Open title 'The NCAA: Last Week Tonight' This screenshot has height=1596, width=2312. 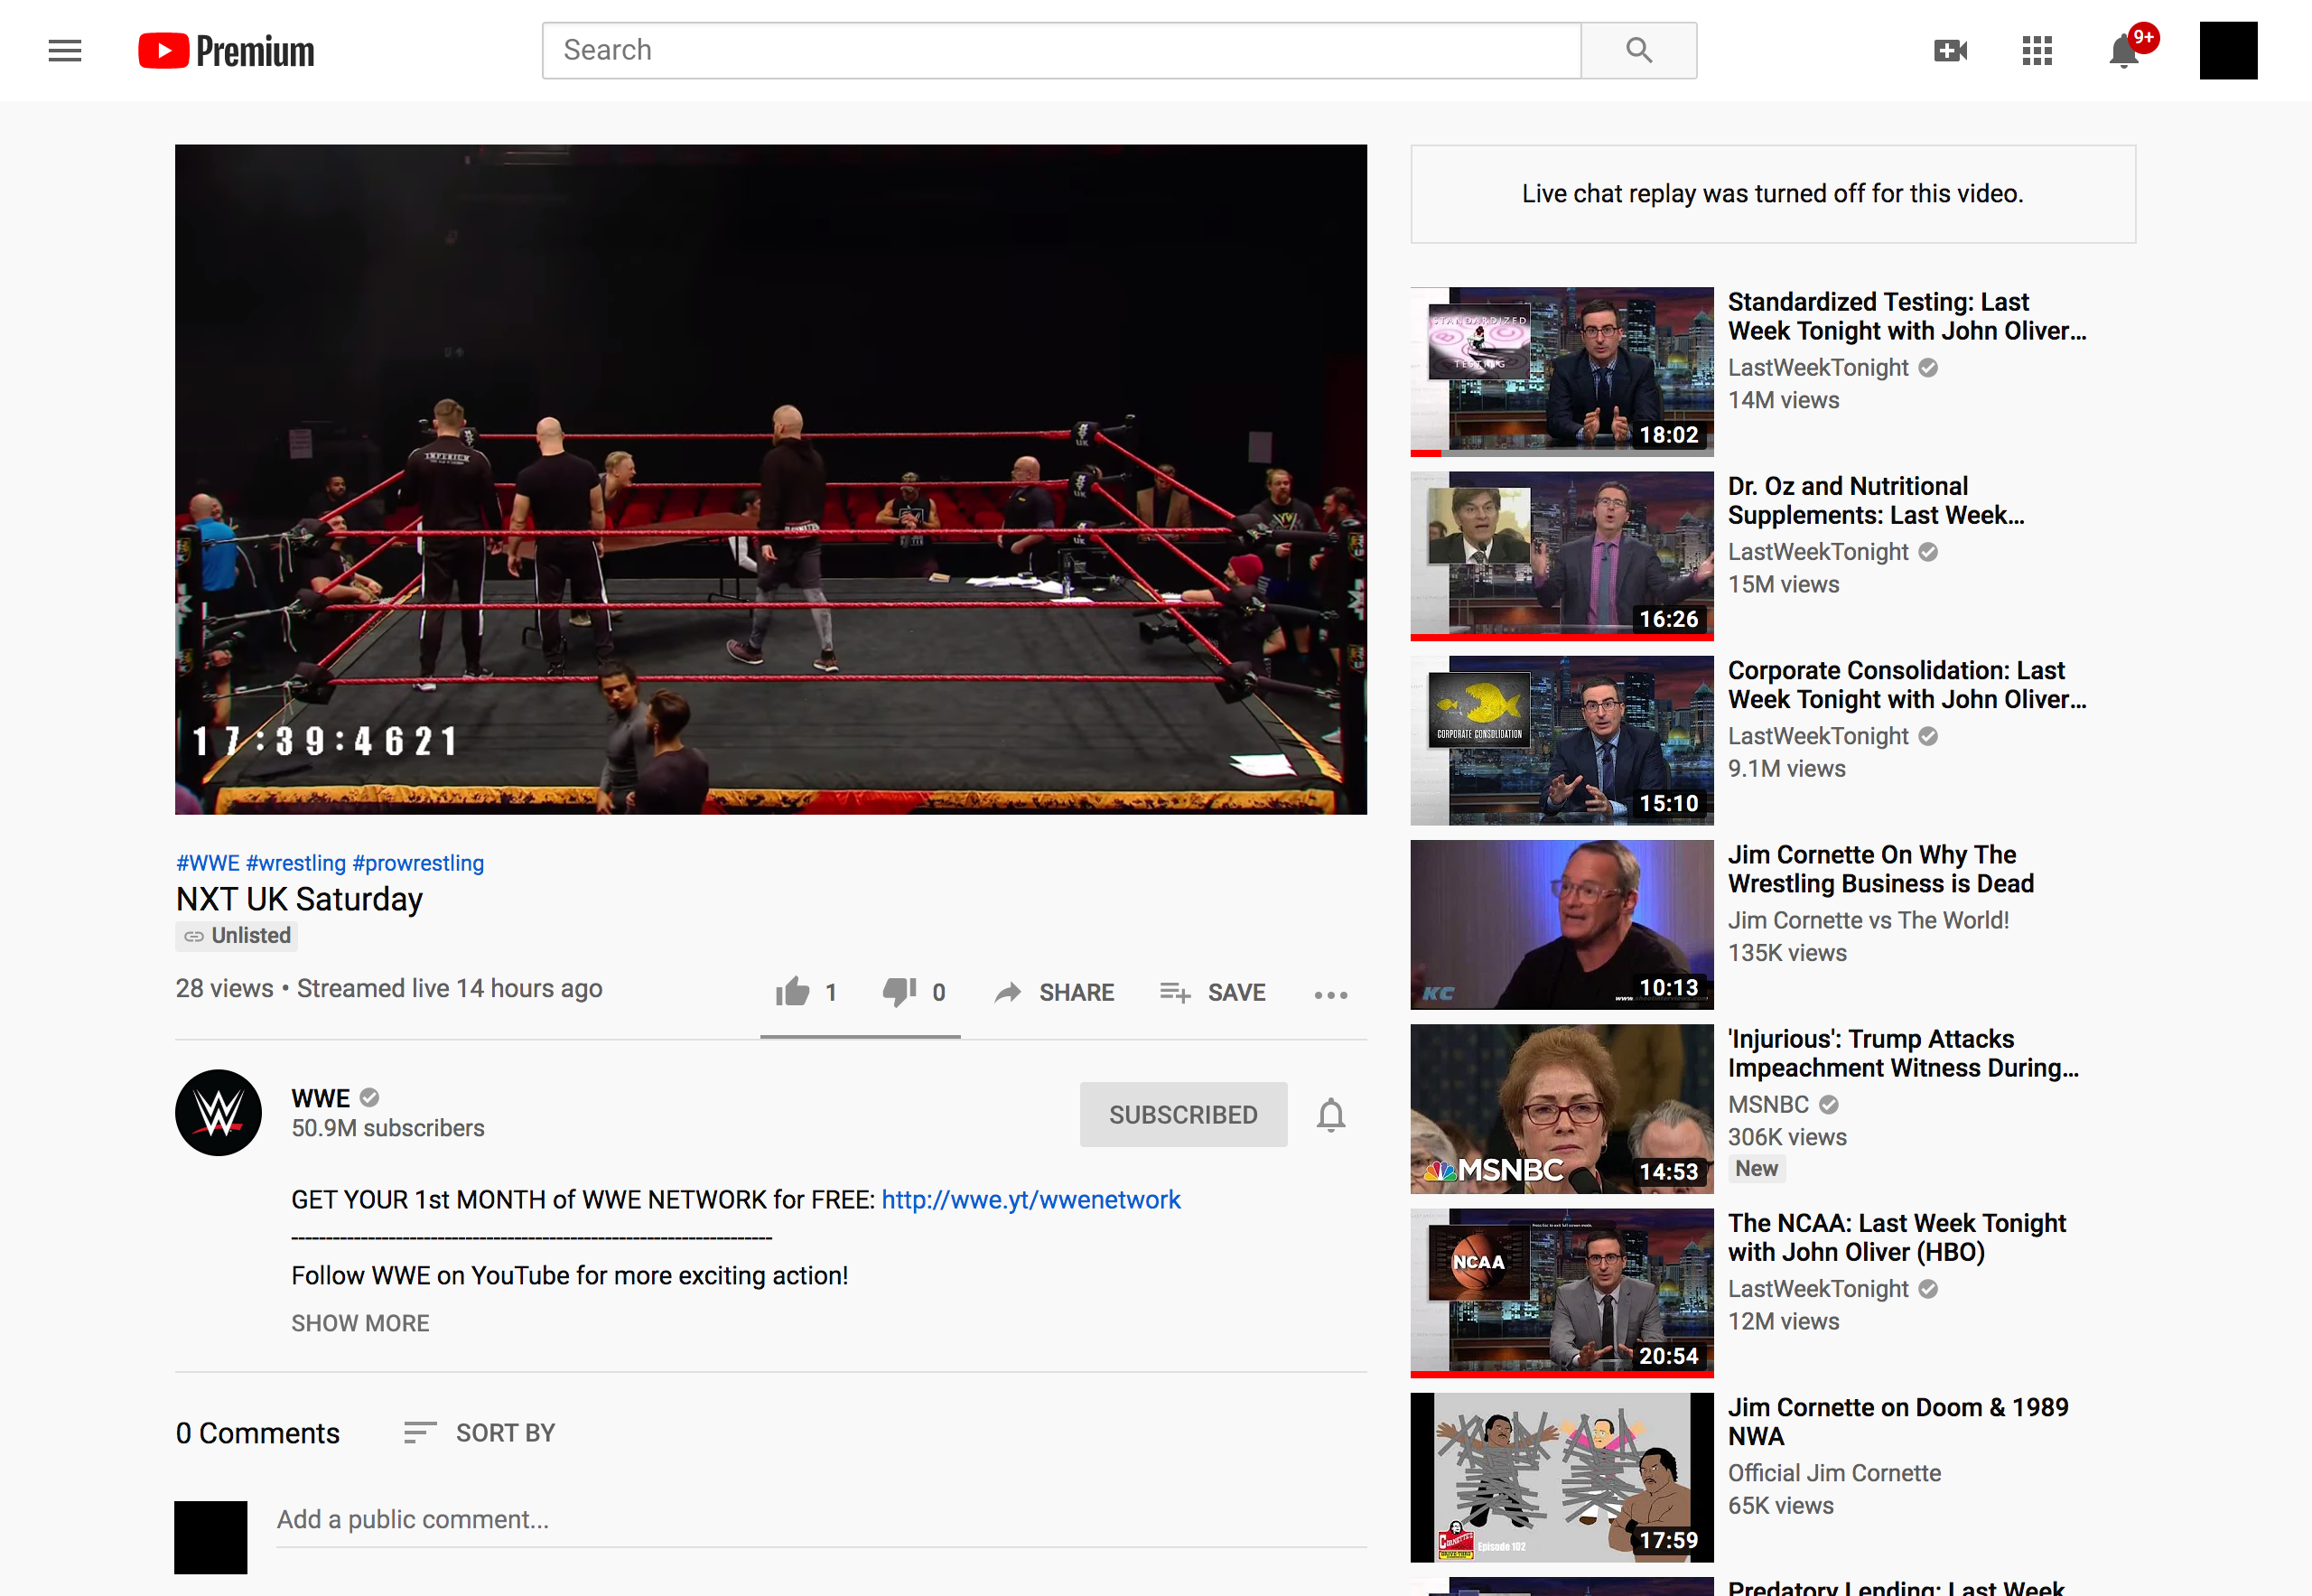pyautogui.click(x=1896, y=1237)
